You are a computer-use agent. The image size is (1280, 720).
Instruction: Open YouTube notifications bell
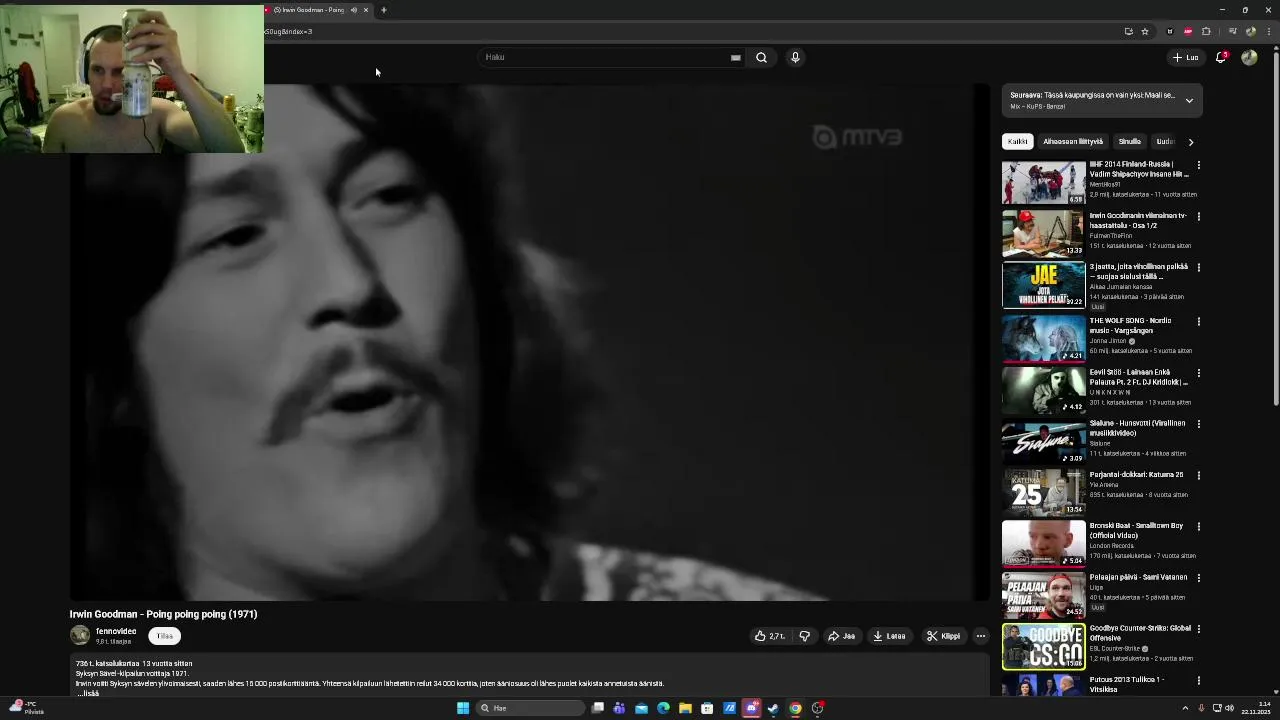pos(1221,57)
